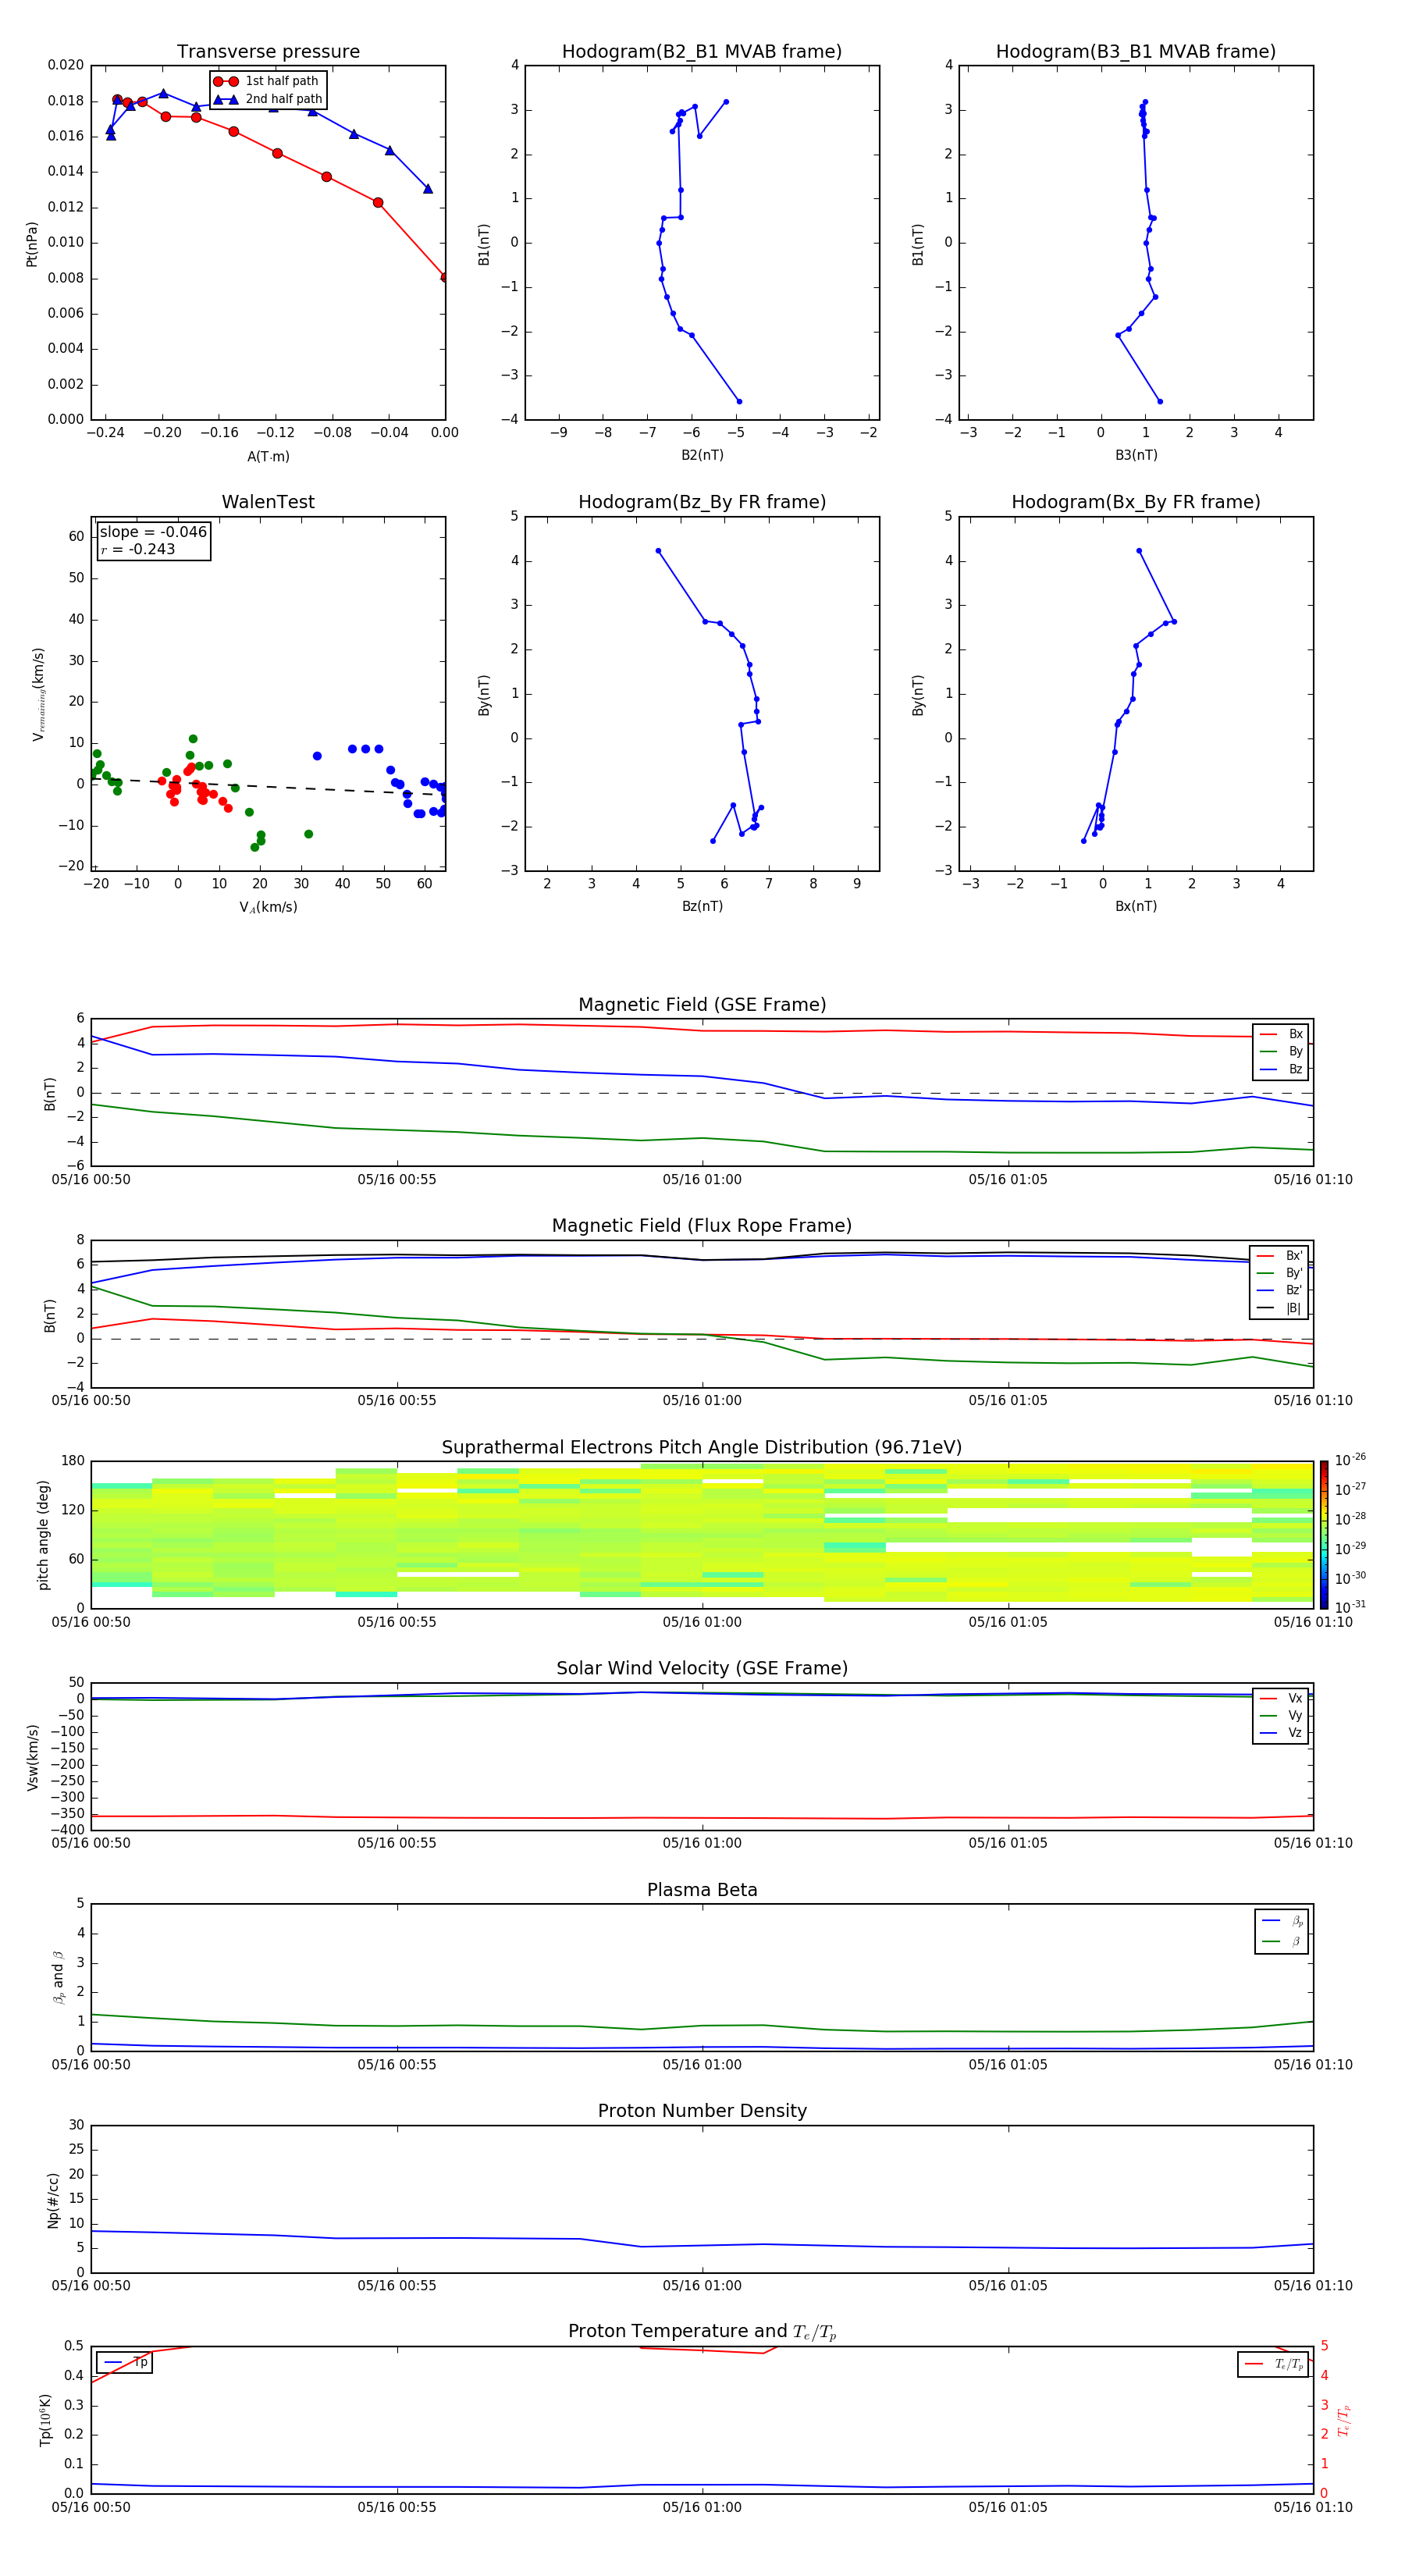Click the "r = -0.243" annotation
The height and width of the screenshot is (2576, 1405).
[x=138, y=549]
